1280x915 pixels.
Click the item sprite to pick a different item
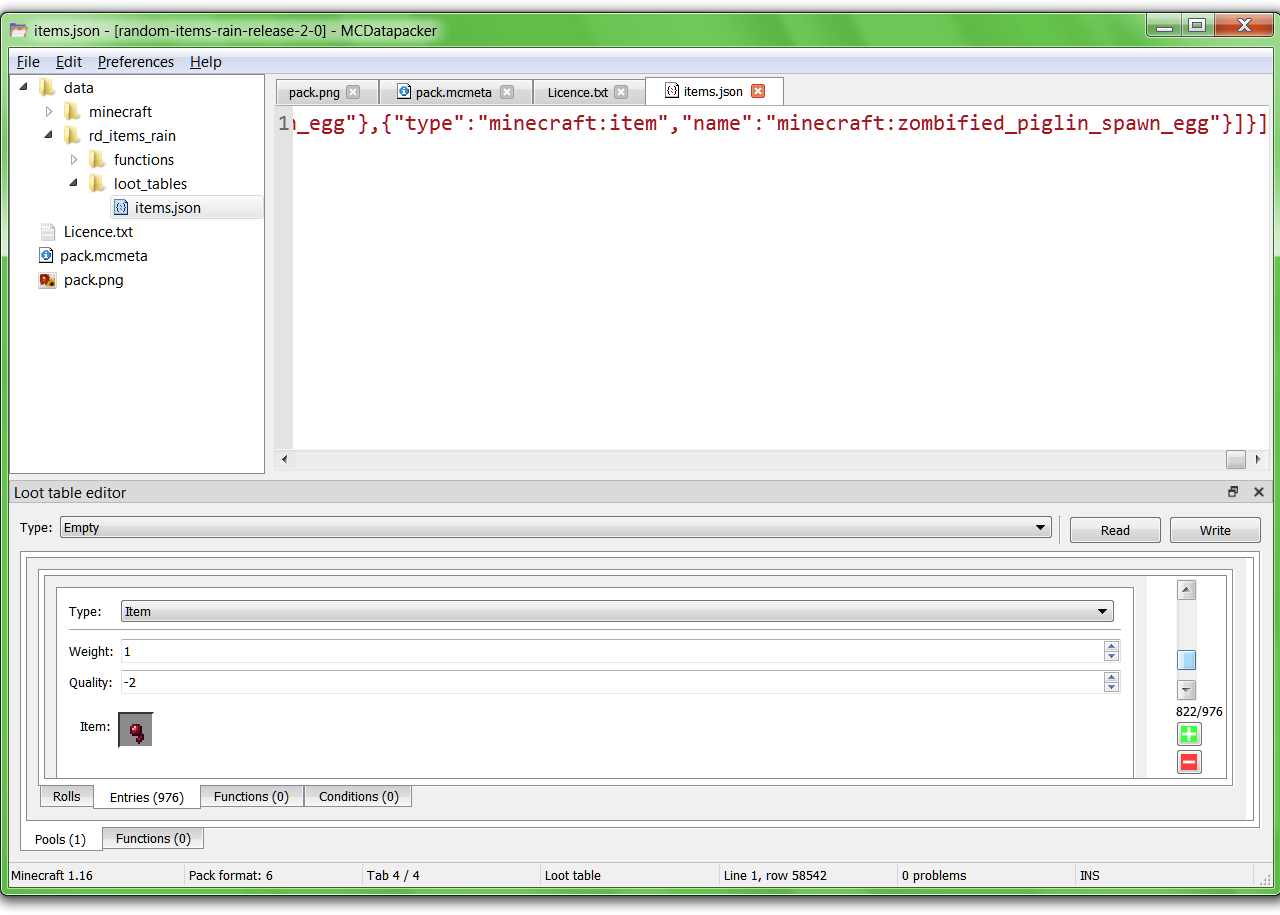coord(135,729)
